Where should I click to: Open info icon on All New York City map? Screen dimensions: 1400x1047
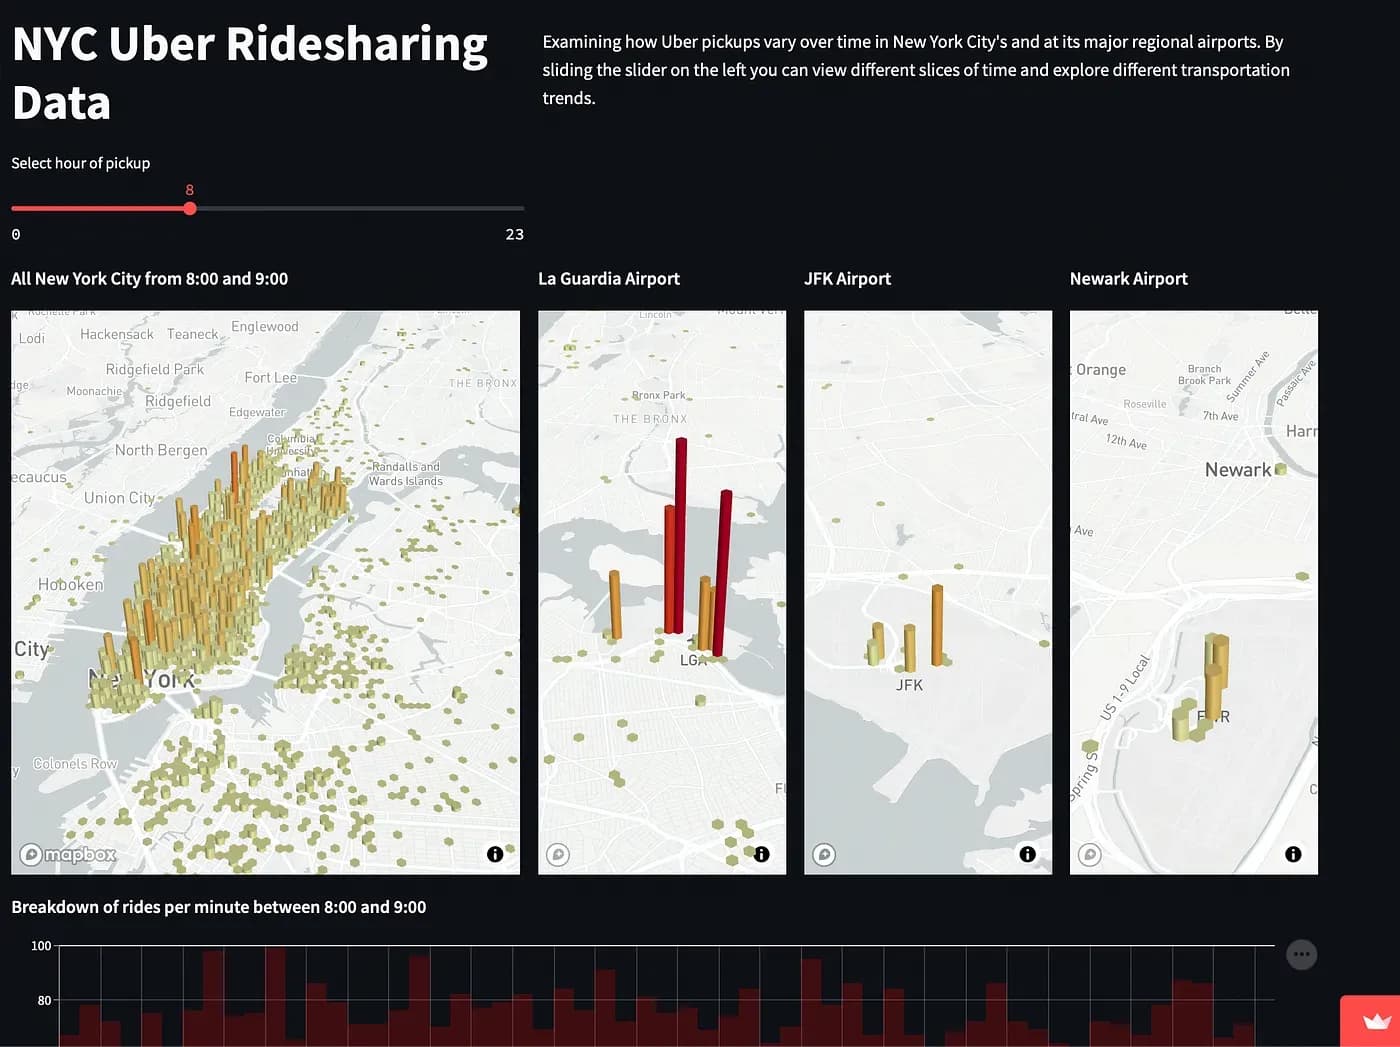click(x=495, y=854)
